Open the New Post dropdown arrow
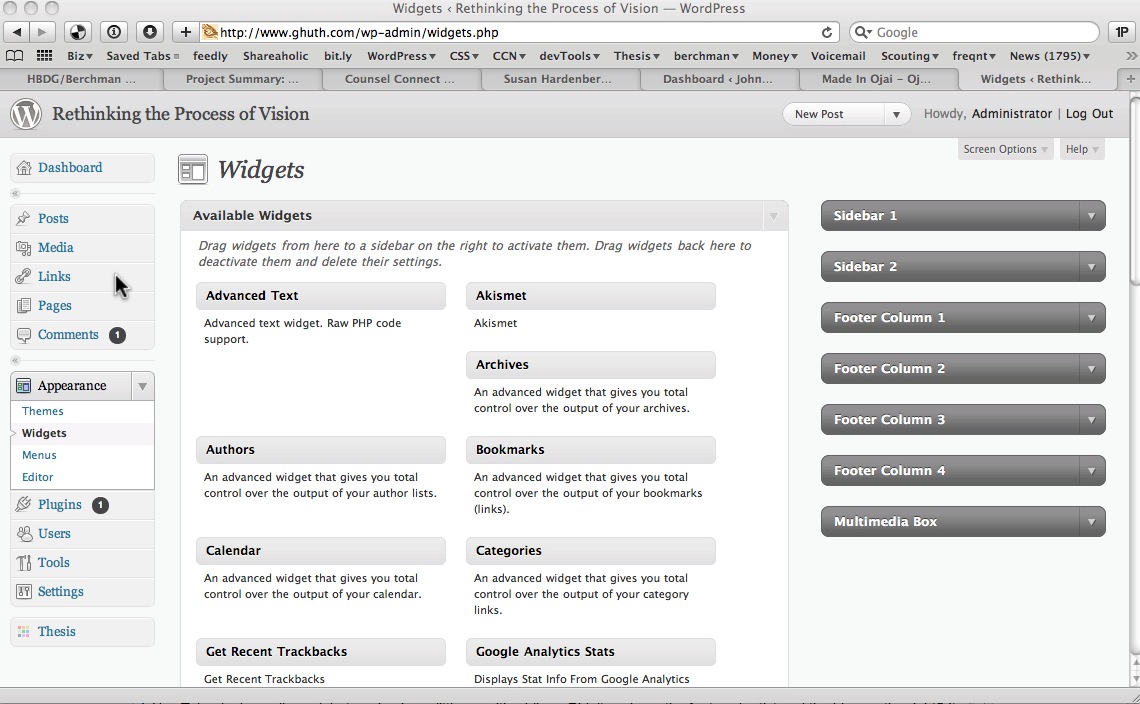The height and width of the screenshot is (704, 1140). pos(896,114)
